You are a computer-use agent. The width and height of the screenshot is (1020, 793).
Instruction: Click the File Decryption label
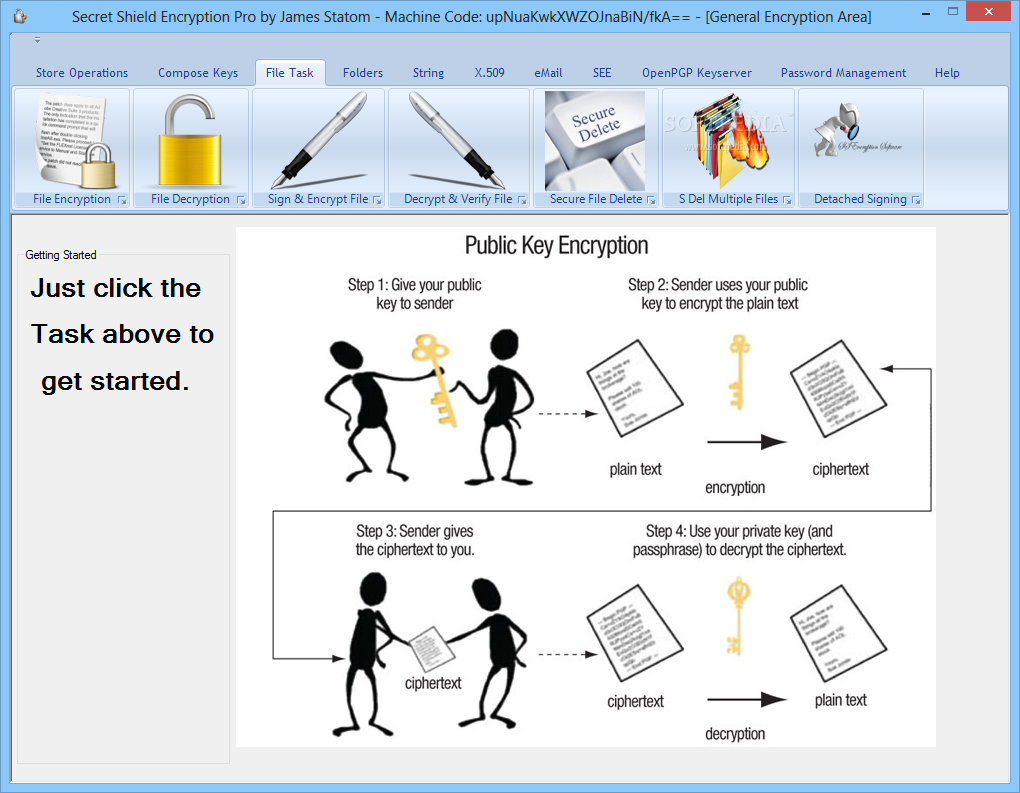click(x=190, y=199)
